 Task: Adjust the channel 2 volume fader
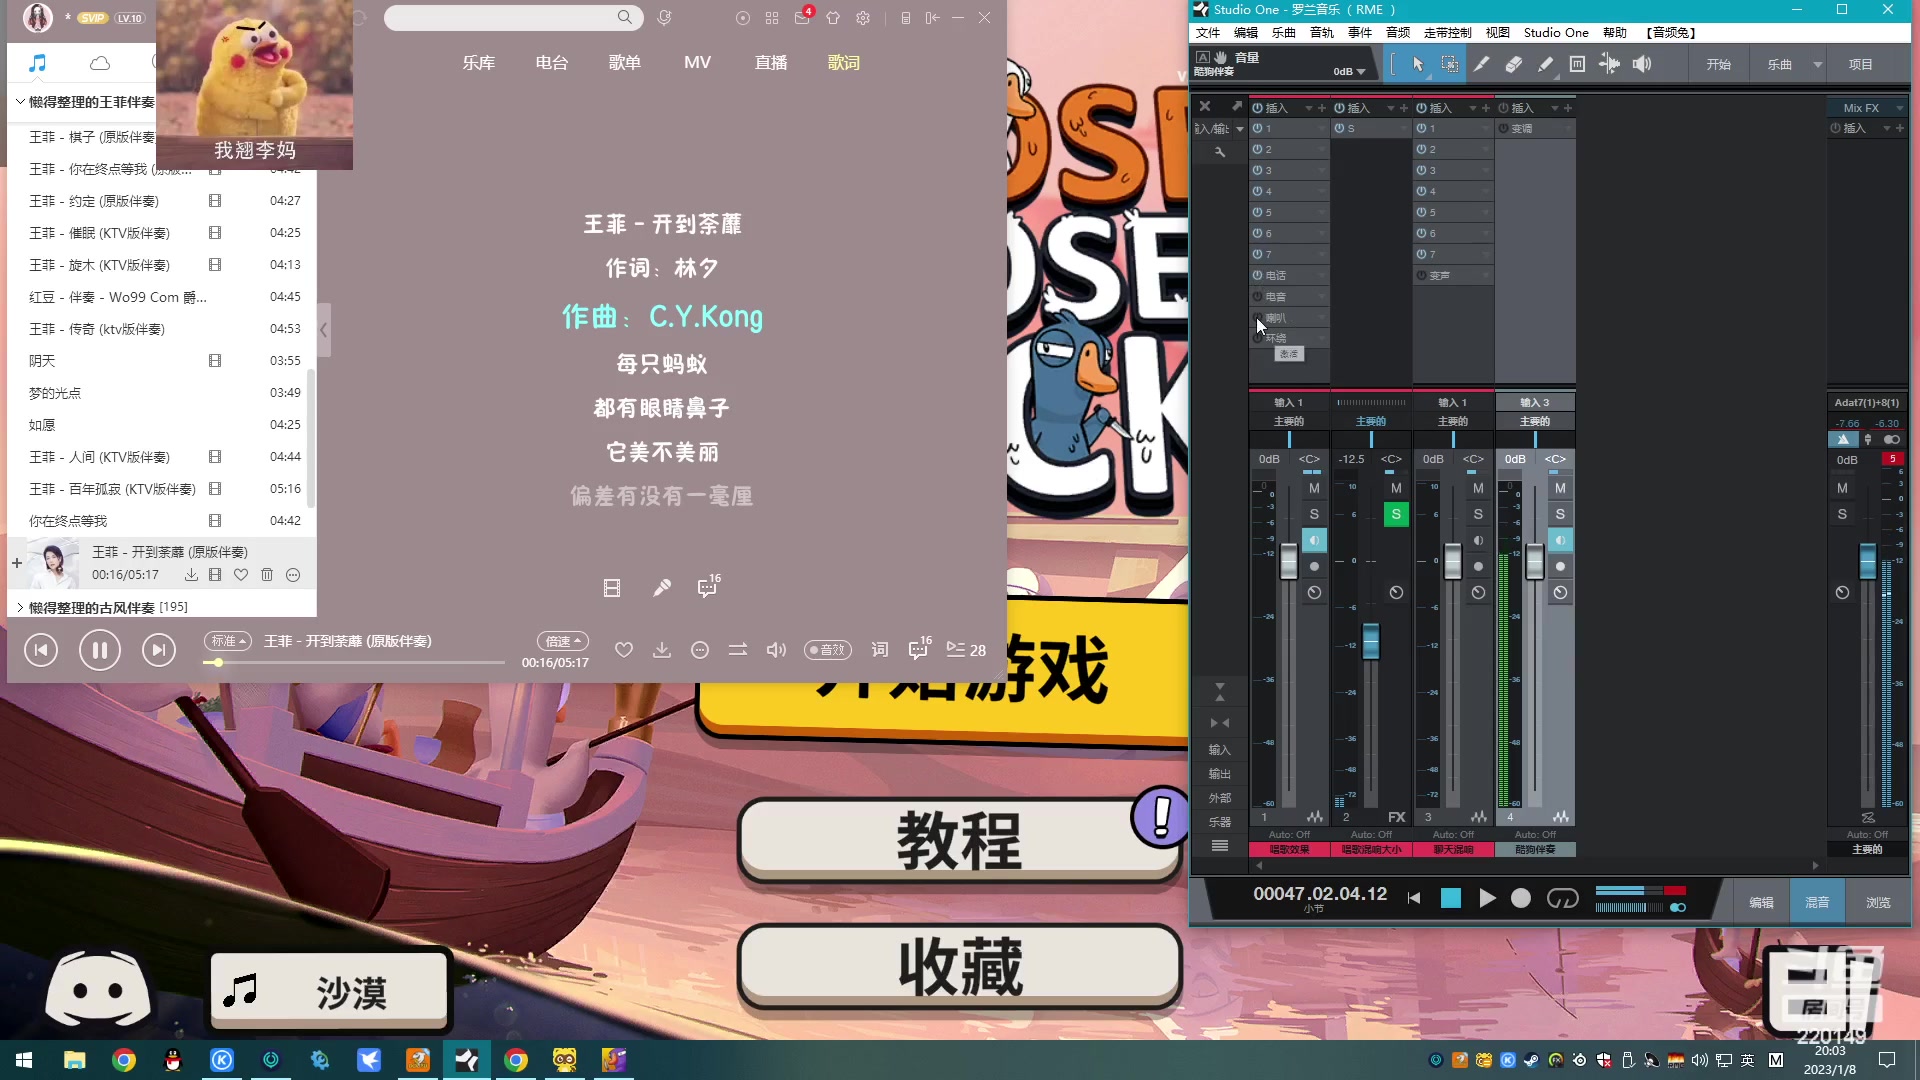[1371, 641]
